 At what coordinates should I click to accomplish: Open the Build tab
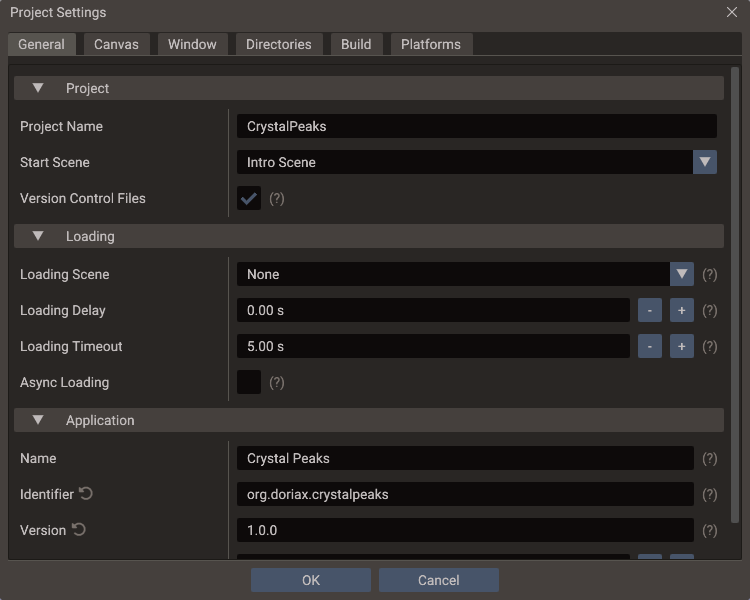[x=356, y=44]
